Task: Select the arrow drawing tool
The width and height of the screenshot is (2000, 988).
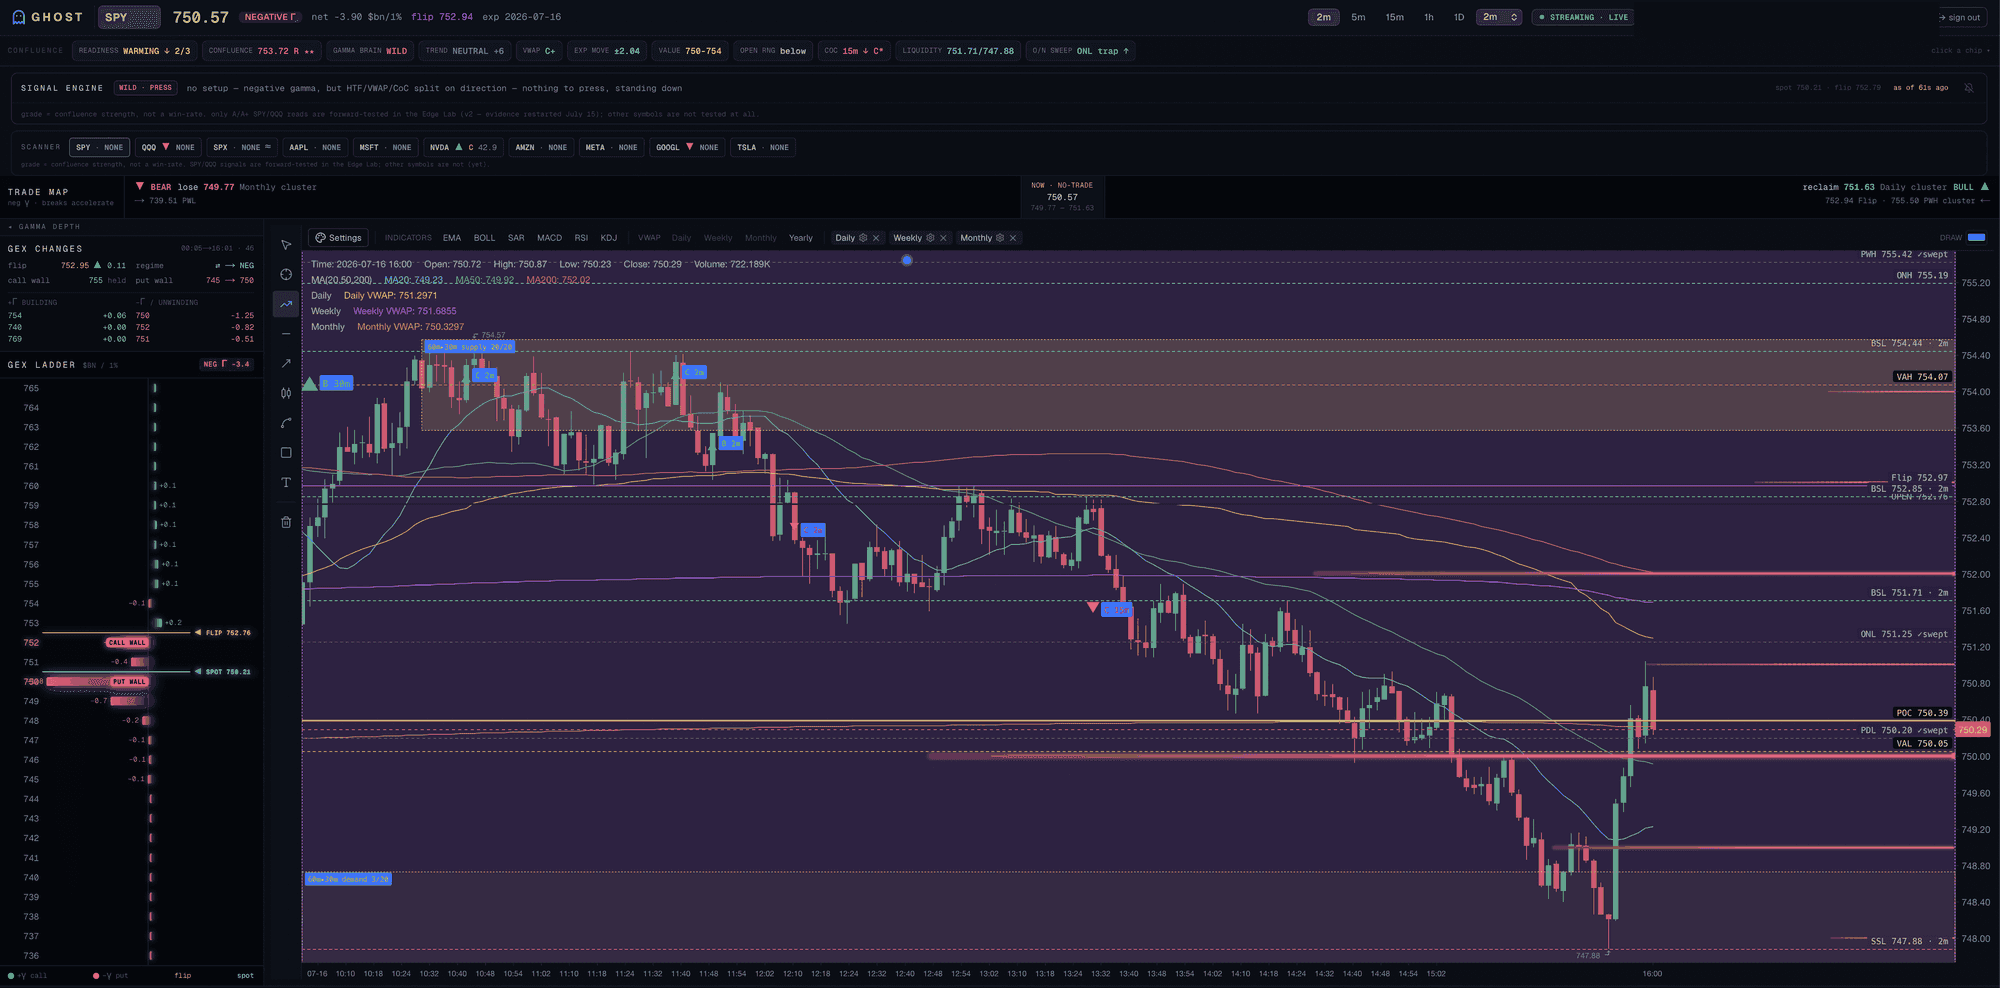Action: tap(286, 363)
